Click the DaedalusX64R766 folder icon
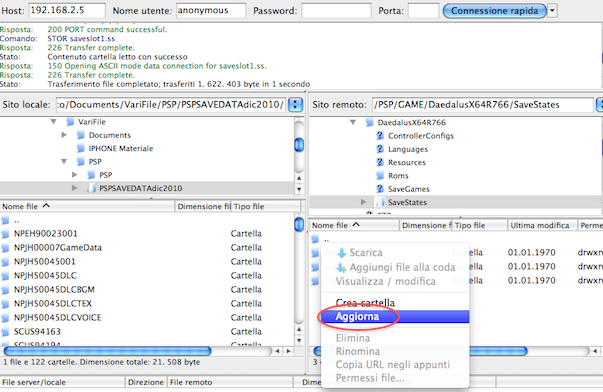603x392 pixels. pos(369,122)
